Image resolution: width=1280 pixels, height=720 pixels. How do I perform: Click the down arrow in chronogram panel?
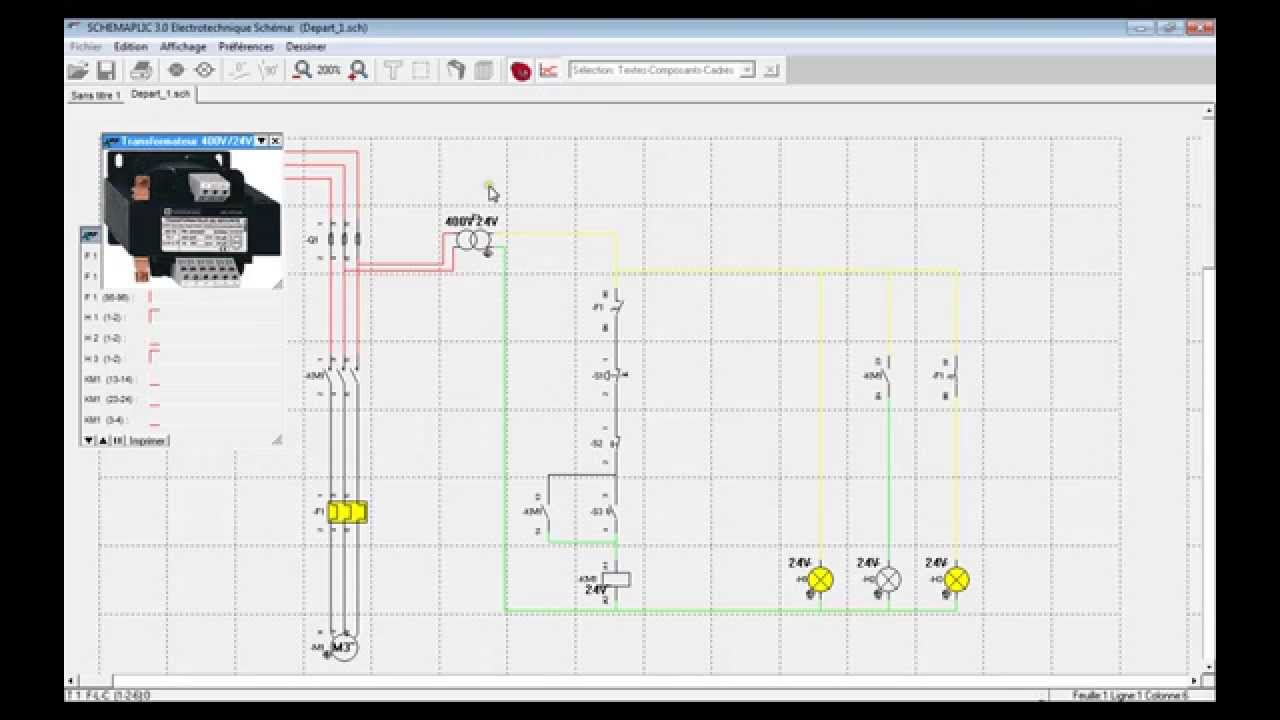click(x=88, y=440)
